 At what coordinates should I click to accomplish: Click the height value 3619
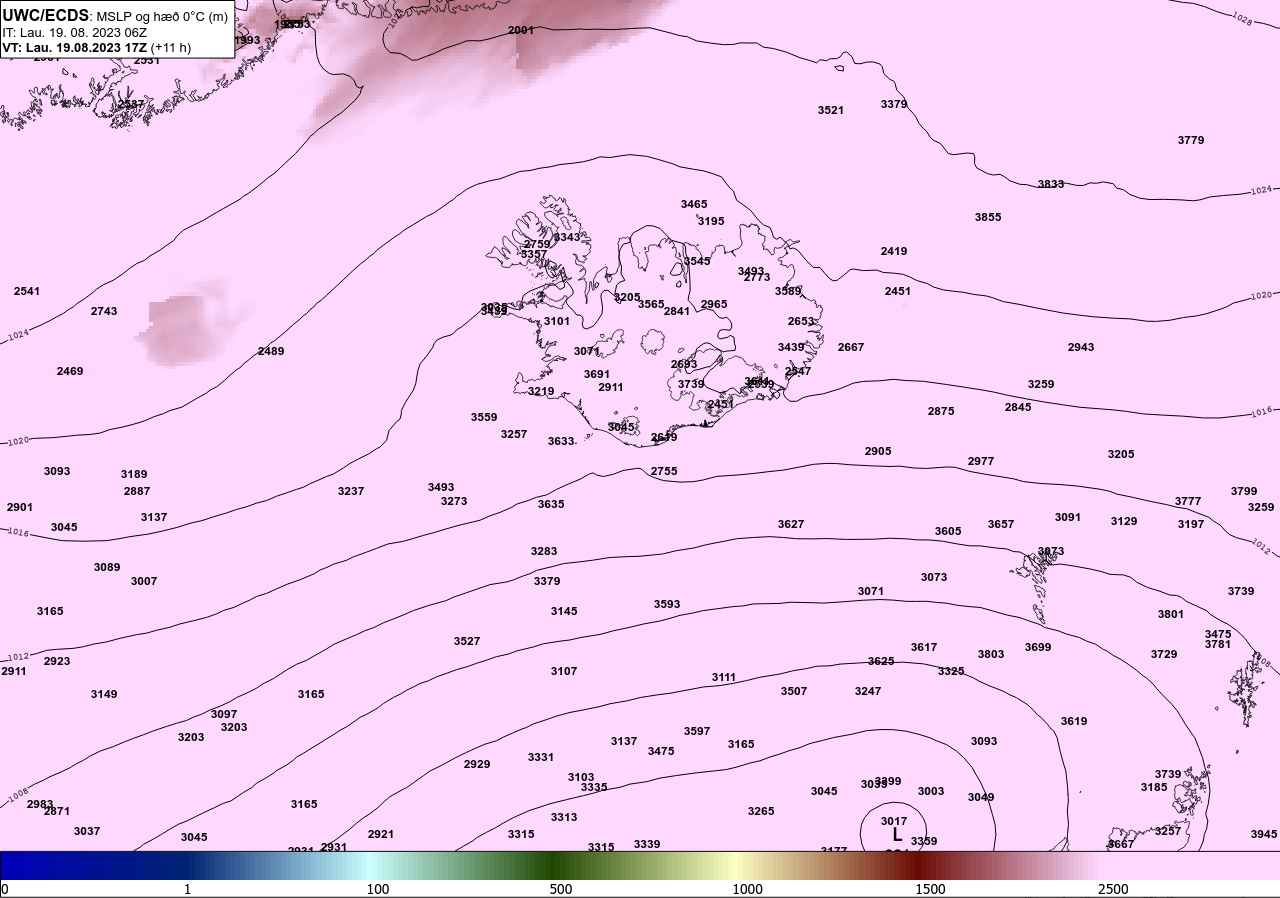tap(1074, 721)
